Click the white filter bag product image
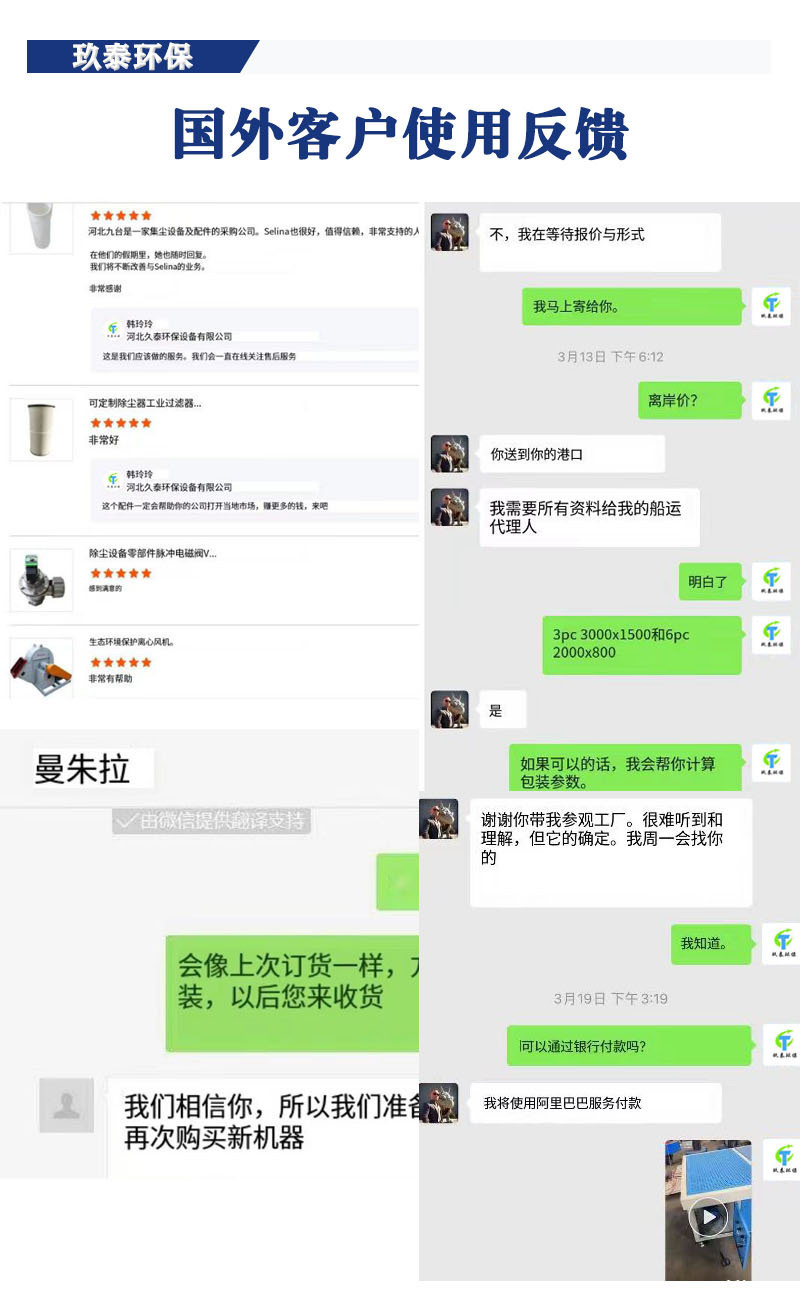The image size is (800, 1315). [x=41, y=227]
